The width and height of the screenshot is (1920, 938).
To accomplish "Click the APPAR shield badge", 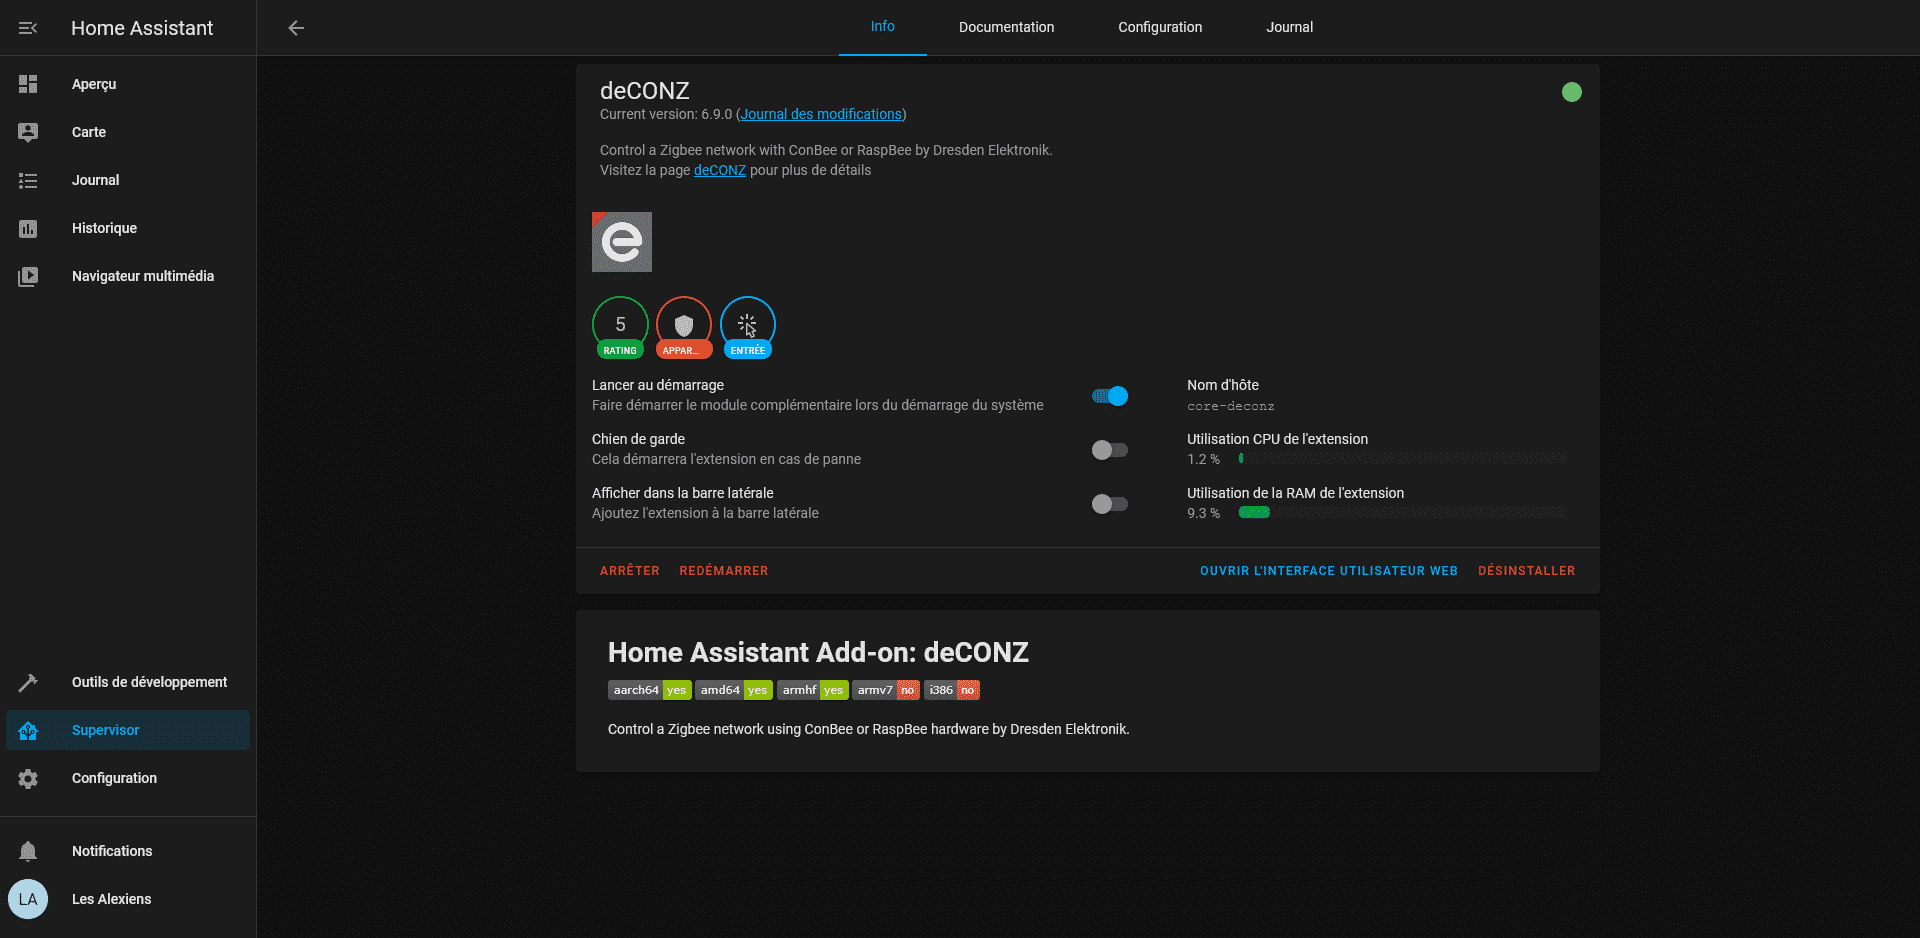I will [684, 327].
